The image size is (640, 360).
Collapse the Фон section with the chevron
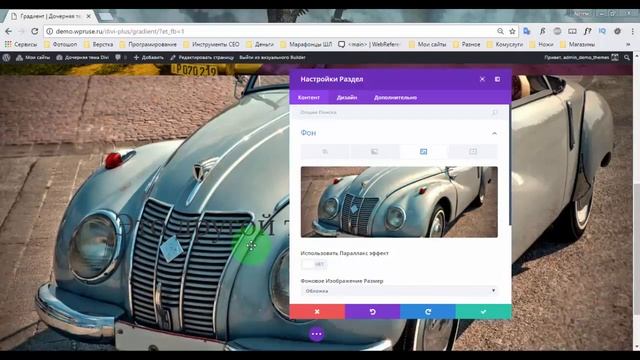point(494,133)
